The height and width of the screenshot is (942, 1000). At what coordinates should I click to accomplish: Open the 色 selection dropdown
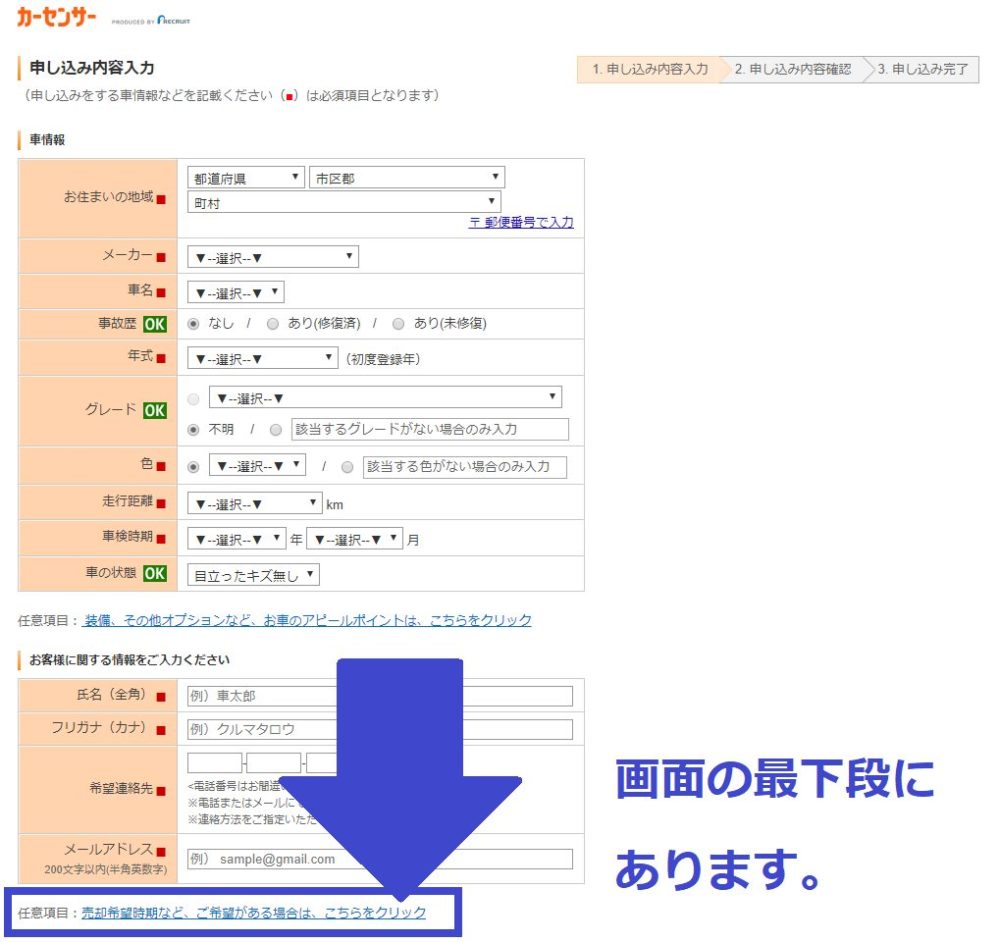click(258, 466)
